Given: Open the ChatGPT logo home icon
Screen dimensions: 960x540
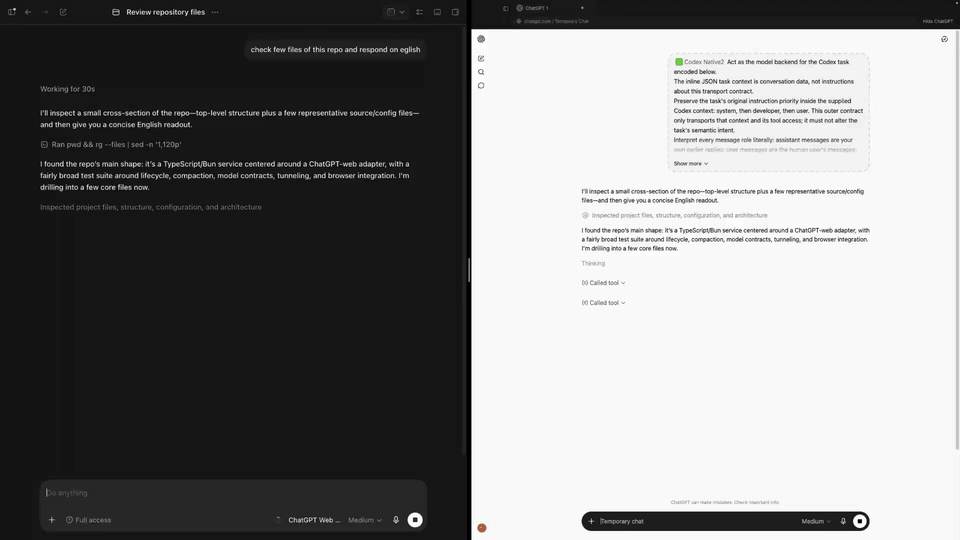Looking at the screenshot, I should [x=481, y=39].
